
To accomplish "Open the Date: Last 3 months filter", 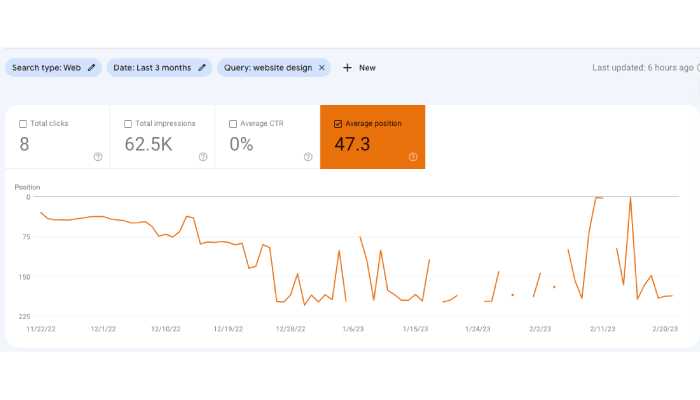I will [152, 68].
